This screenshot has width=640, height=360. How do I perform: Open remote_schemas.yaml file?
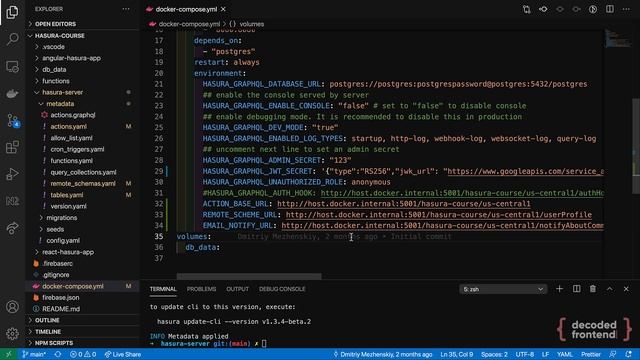(83, 184)
